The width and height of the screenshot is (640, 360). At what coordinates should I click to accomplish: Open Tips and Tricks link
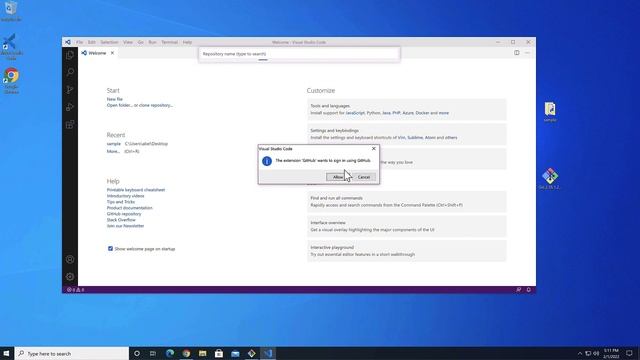(121, 202)
